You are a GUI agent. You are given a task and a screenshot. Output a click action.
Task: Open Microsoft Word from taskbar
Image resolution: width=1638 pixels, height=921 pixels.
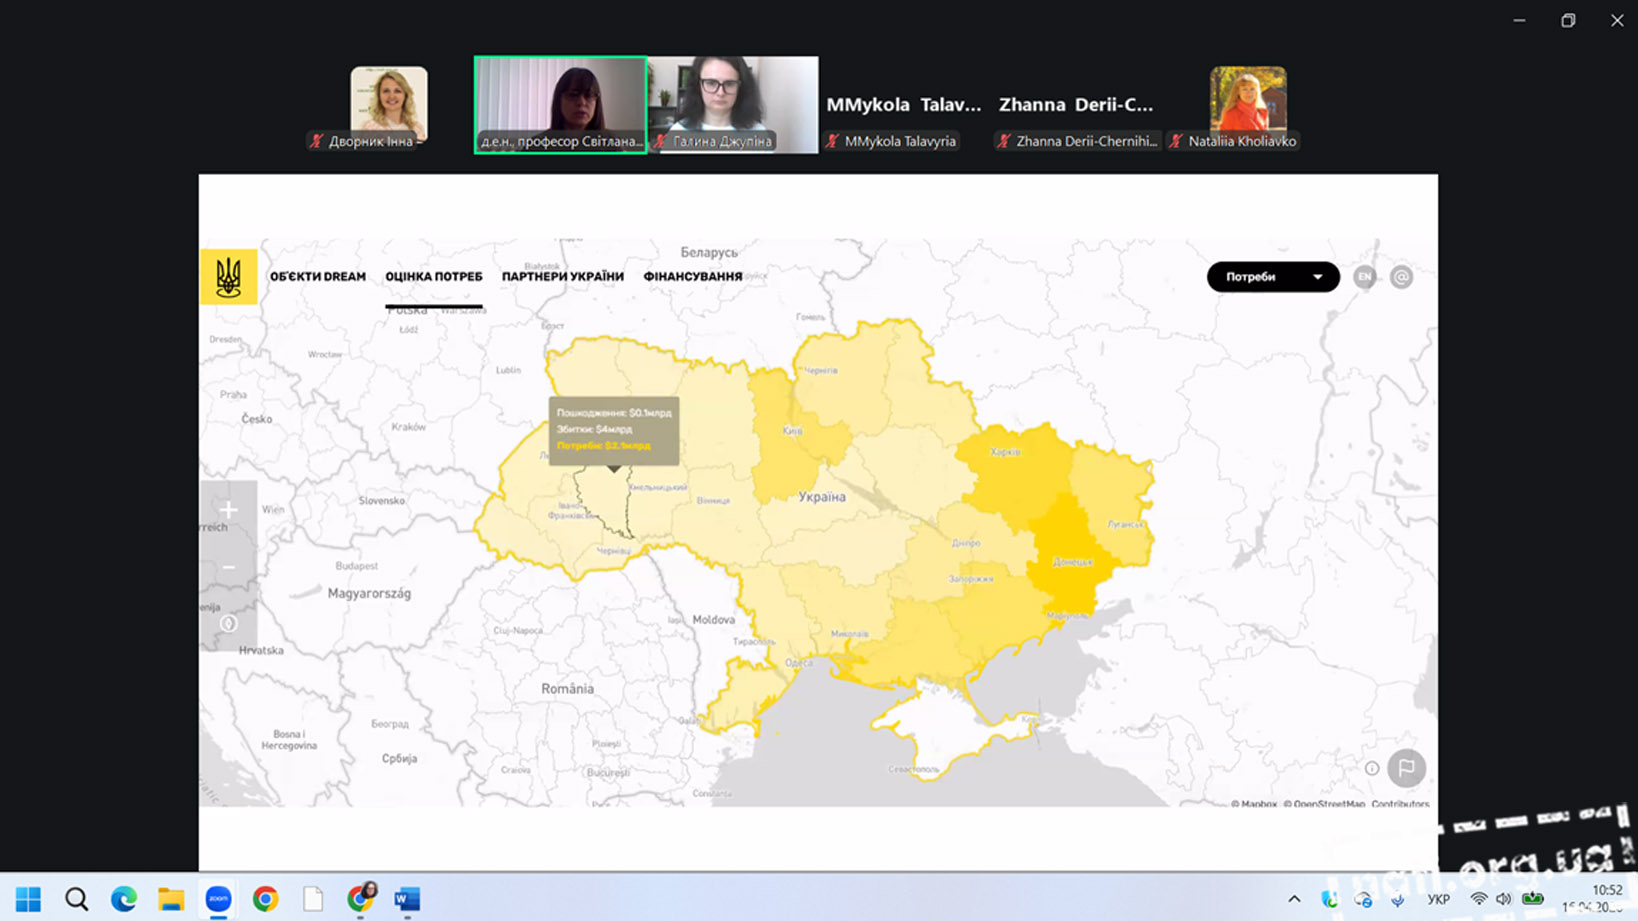coord(406,899)
